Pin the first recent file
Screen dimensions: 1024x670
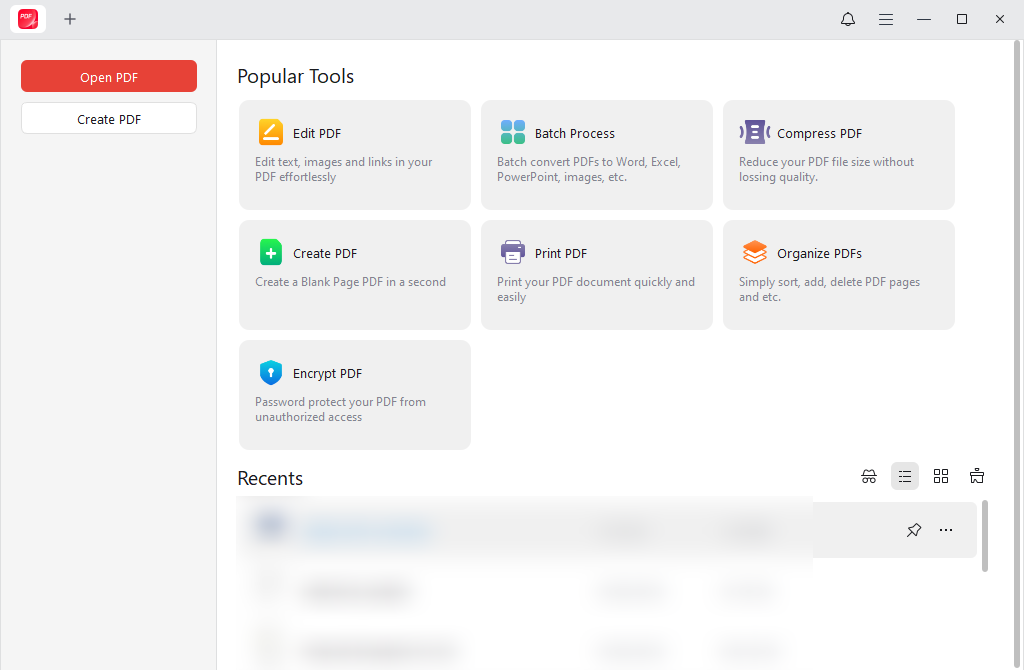[x=913, y=530]
